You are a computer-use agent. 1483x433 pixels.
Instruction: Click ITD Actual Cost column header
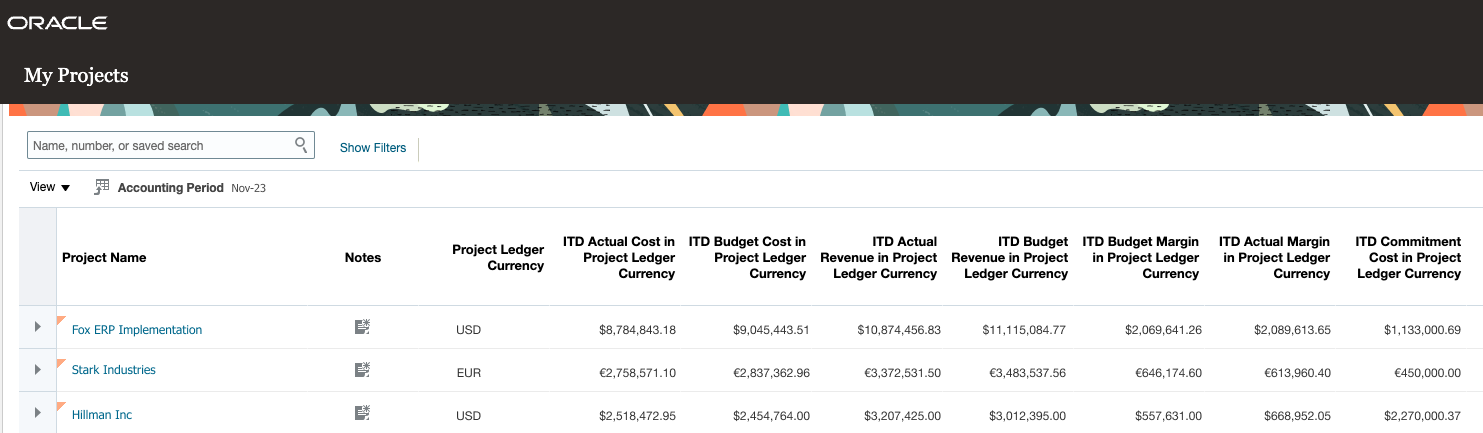619,257
